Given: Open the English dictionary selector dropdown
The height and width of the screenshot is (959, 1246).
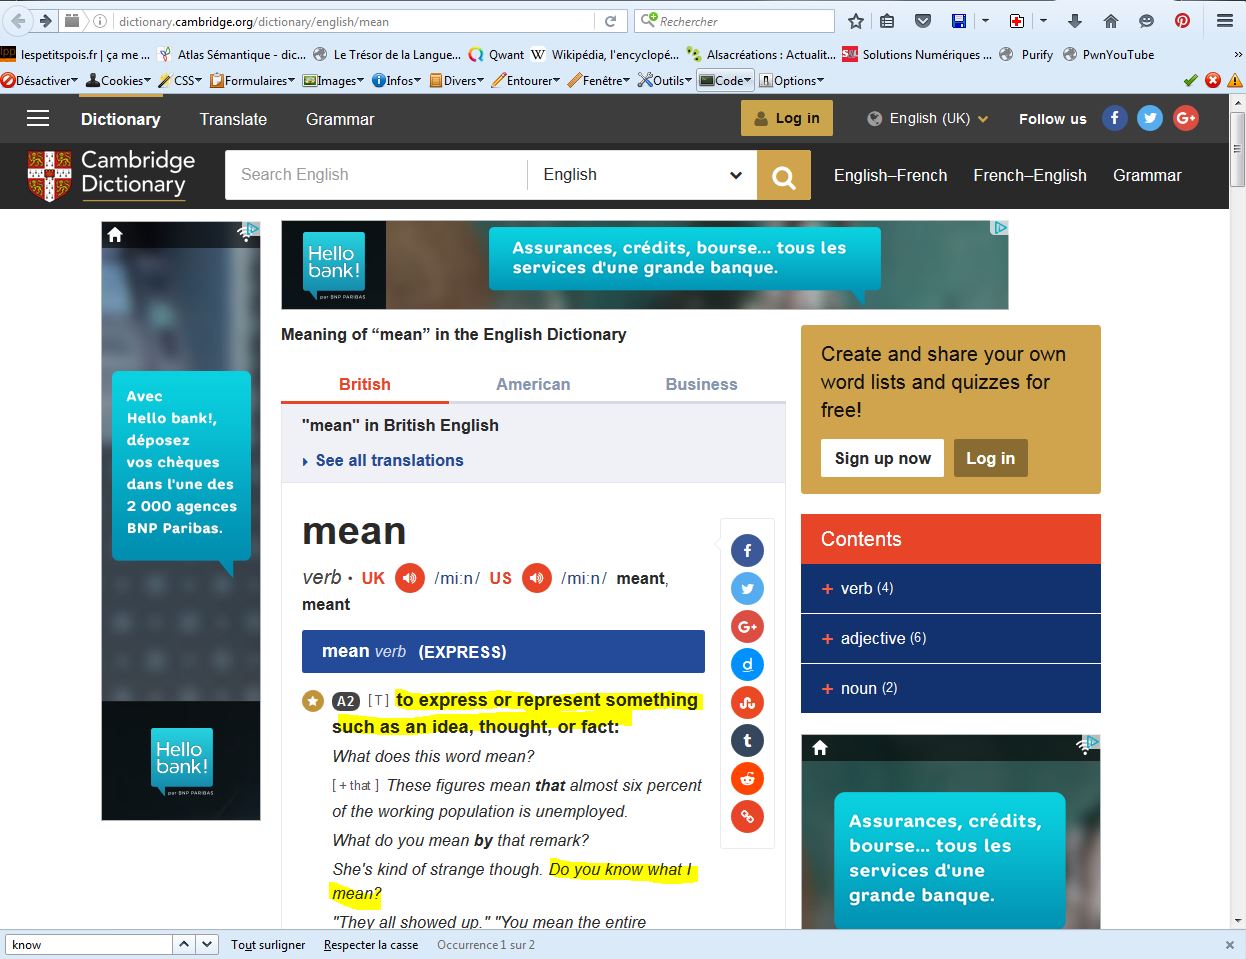Looking at the screenshot, I should click(642, 175).
